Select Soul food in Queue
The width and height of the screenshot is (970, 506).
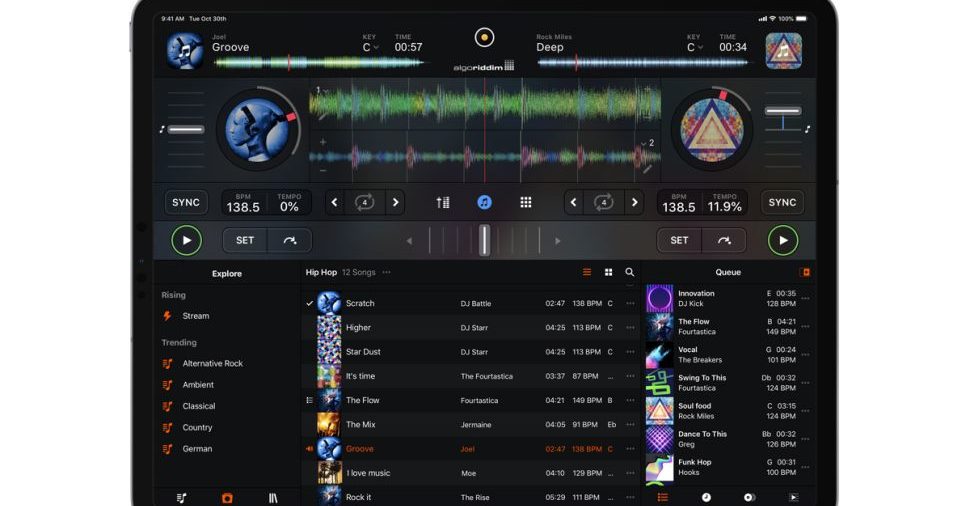pos(727,411)
